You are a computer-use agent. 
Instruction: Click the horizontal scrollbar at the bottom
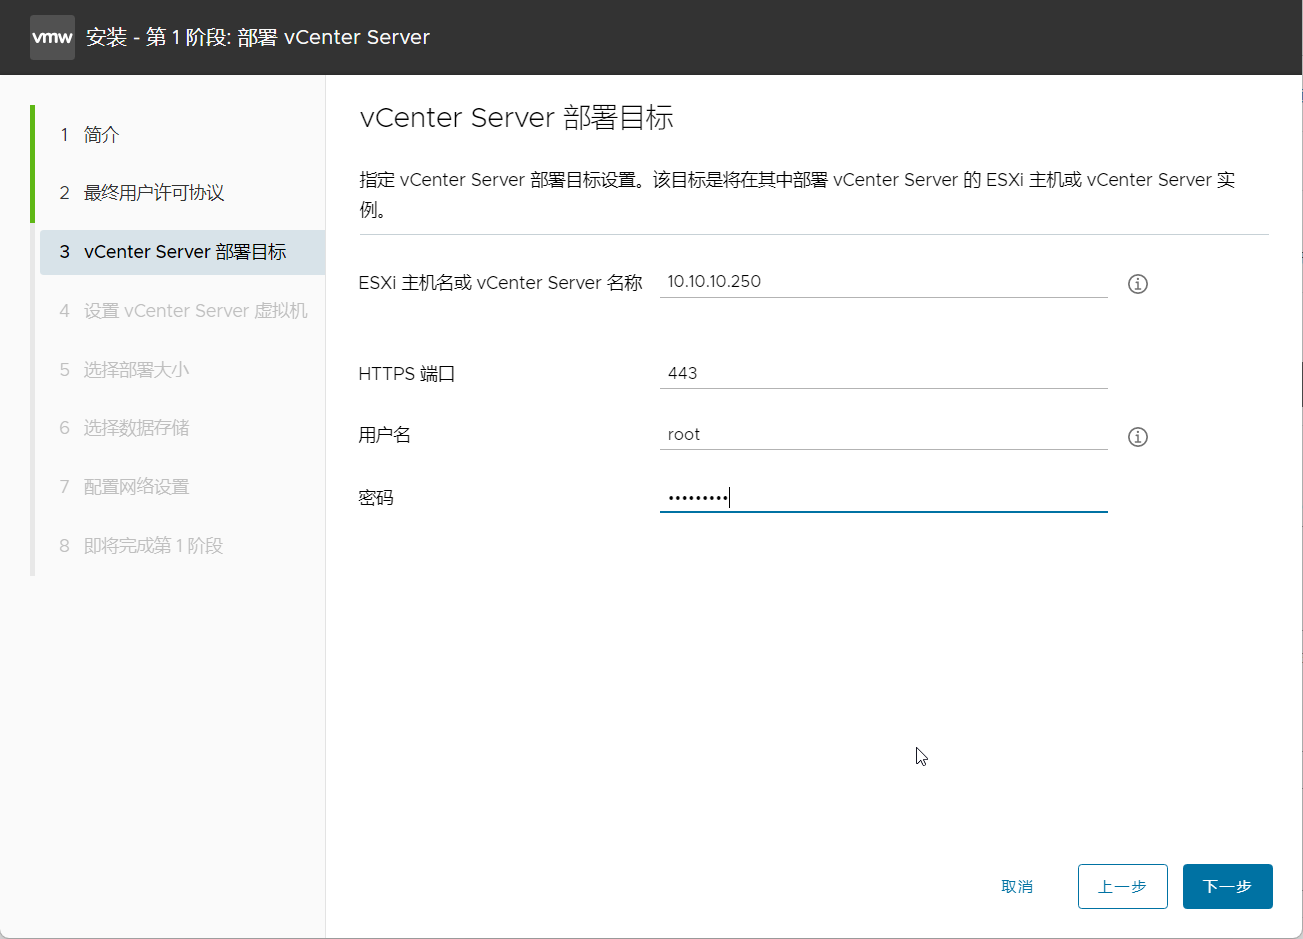click(x=650, y=933)
